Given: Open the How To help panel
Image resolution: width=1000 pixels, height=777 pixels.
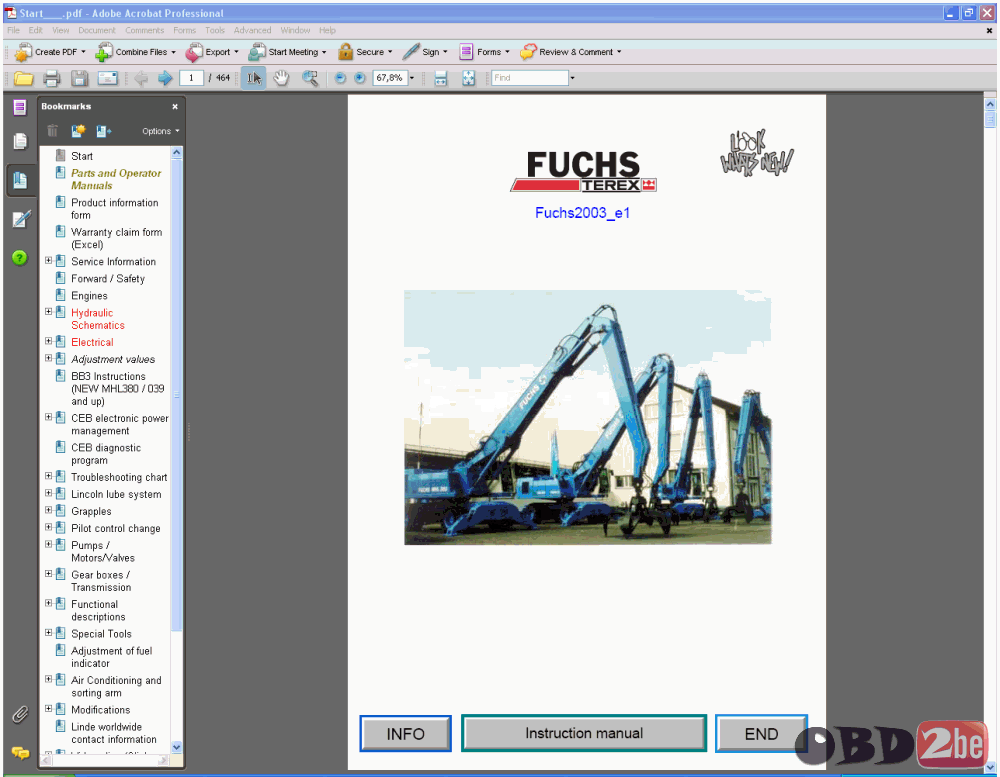Looking at the screenshot, I should pyautogui.click(x=20, y=258).
